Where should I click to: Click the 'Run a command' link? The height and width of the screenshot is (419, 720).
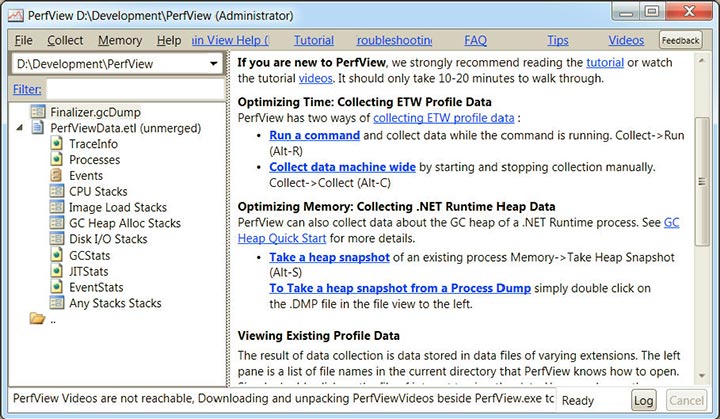(315, 136)
